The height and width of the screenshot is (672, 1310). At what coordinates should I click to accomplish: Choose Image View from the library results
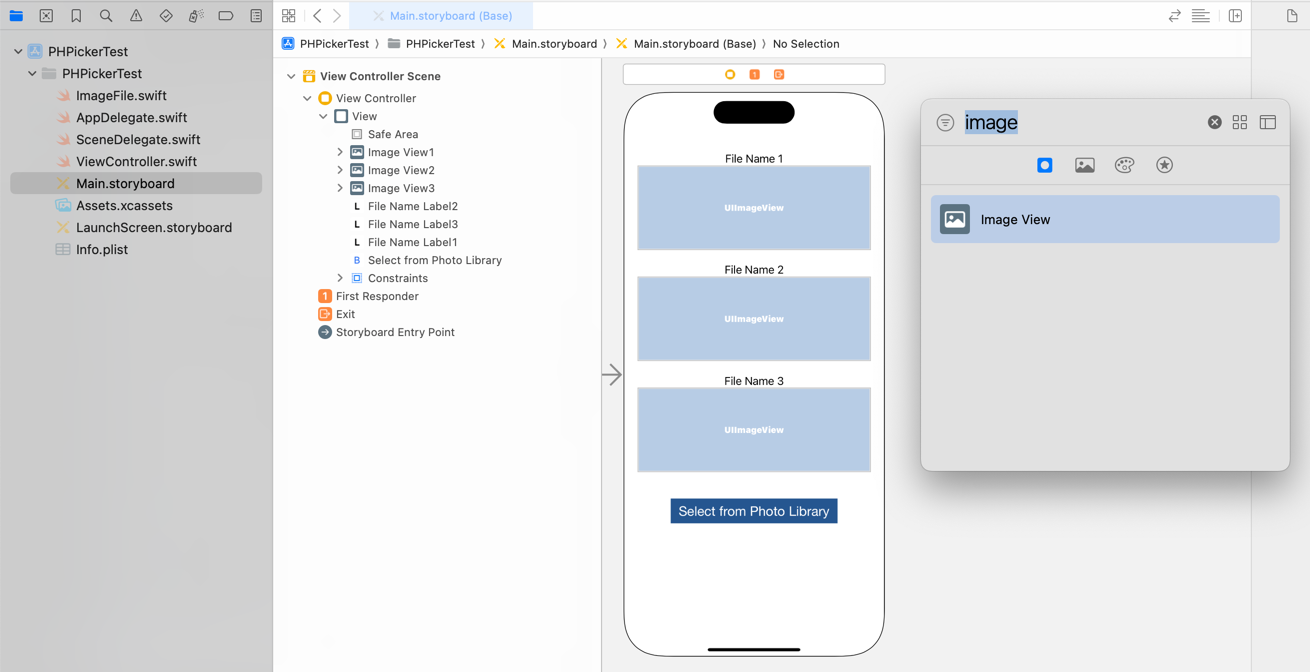click(x=1104, y=219)
